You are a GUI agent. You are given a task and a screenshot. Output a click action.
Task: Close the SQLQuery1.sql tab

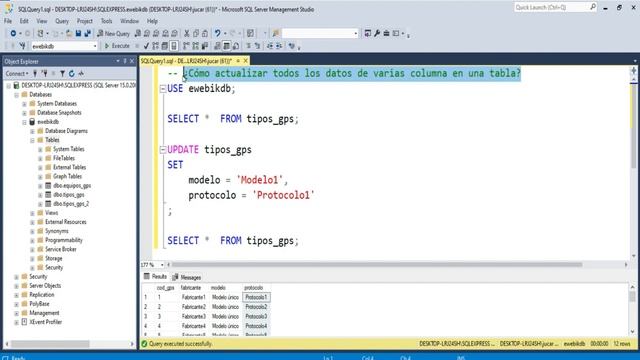(246, 61)
